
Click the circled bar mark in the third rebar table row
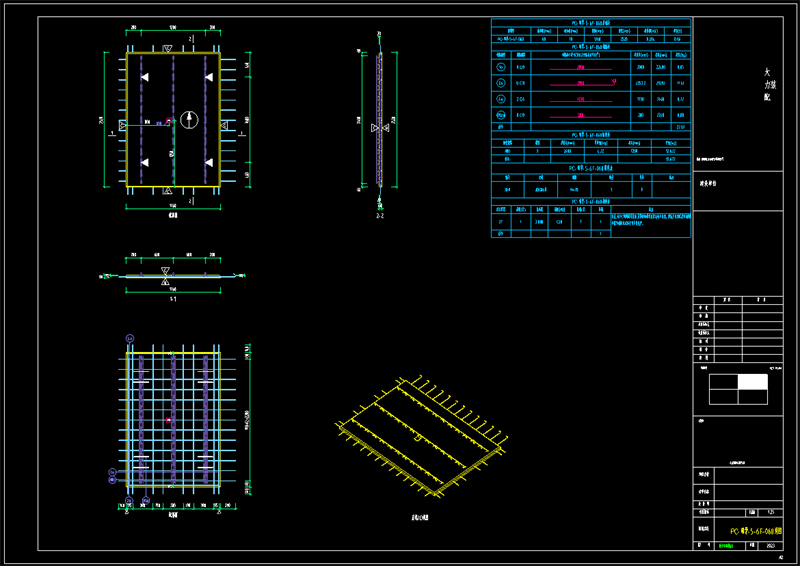[x=501, y=99]
